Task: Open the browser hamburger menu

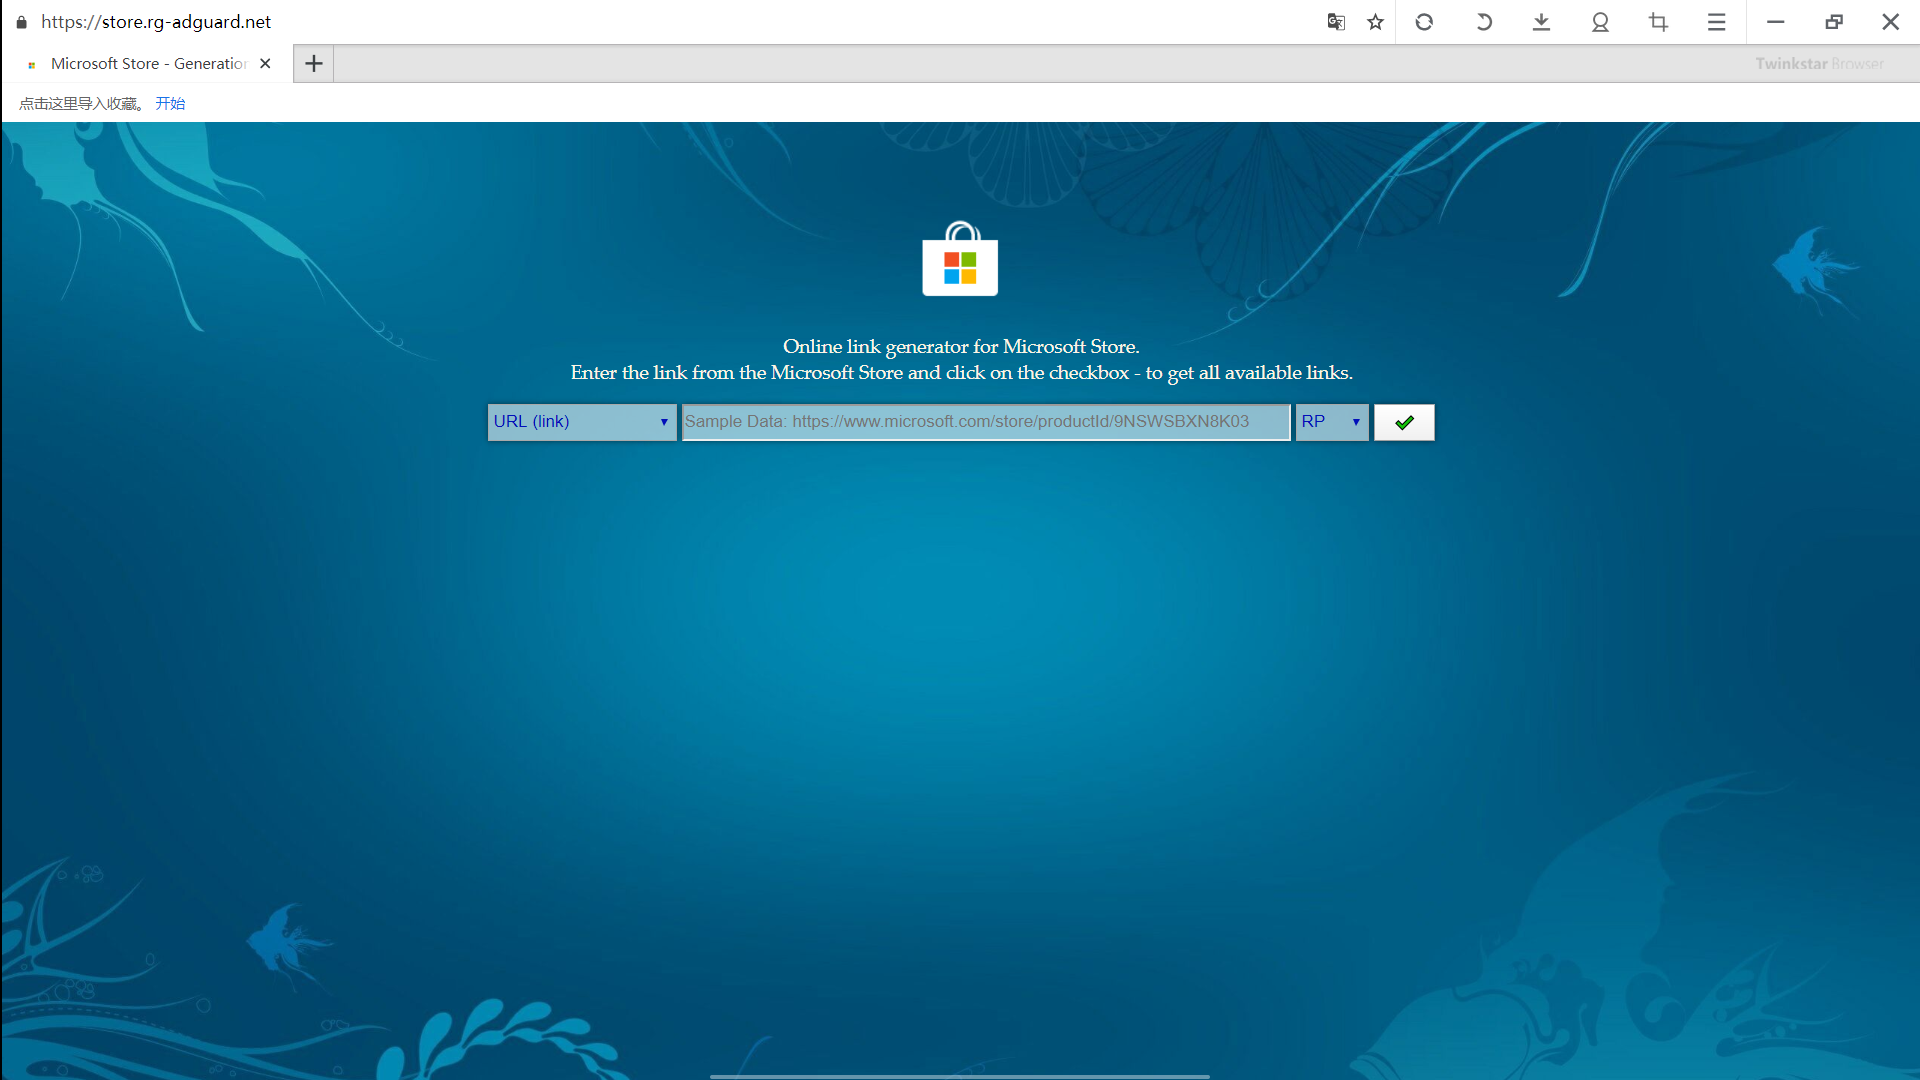Action: 1717,21
